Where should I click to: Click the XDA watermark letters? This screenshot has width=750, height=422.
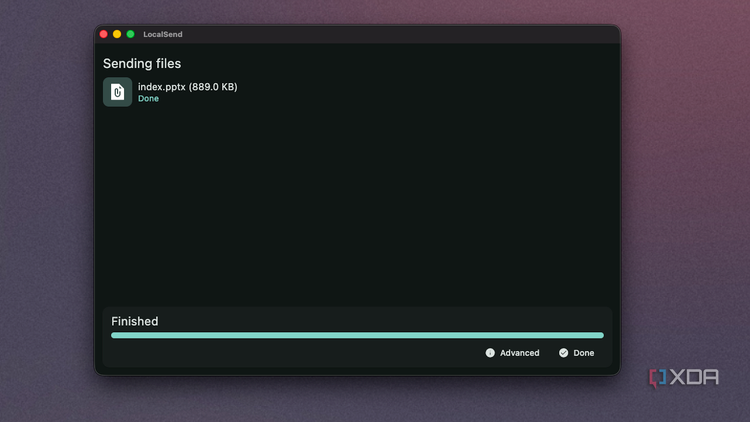click(x=694, y=377)
